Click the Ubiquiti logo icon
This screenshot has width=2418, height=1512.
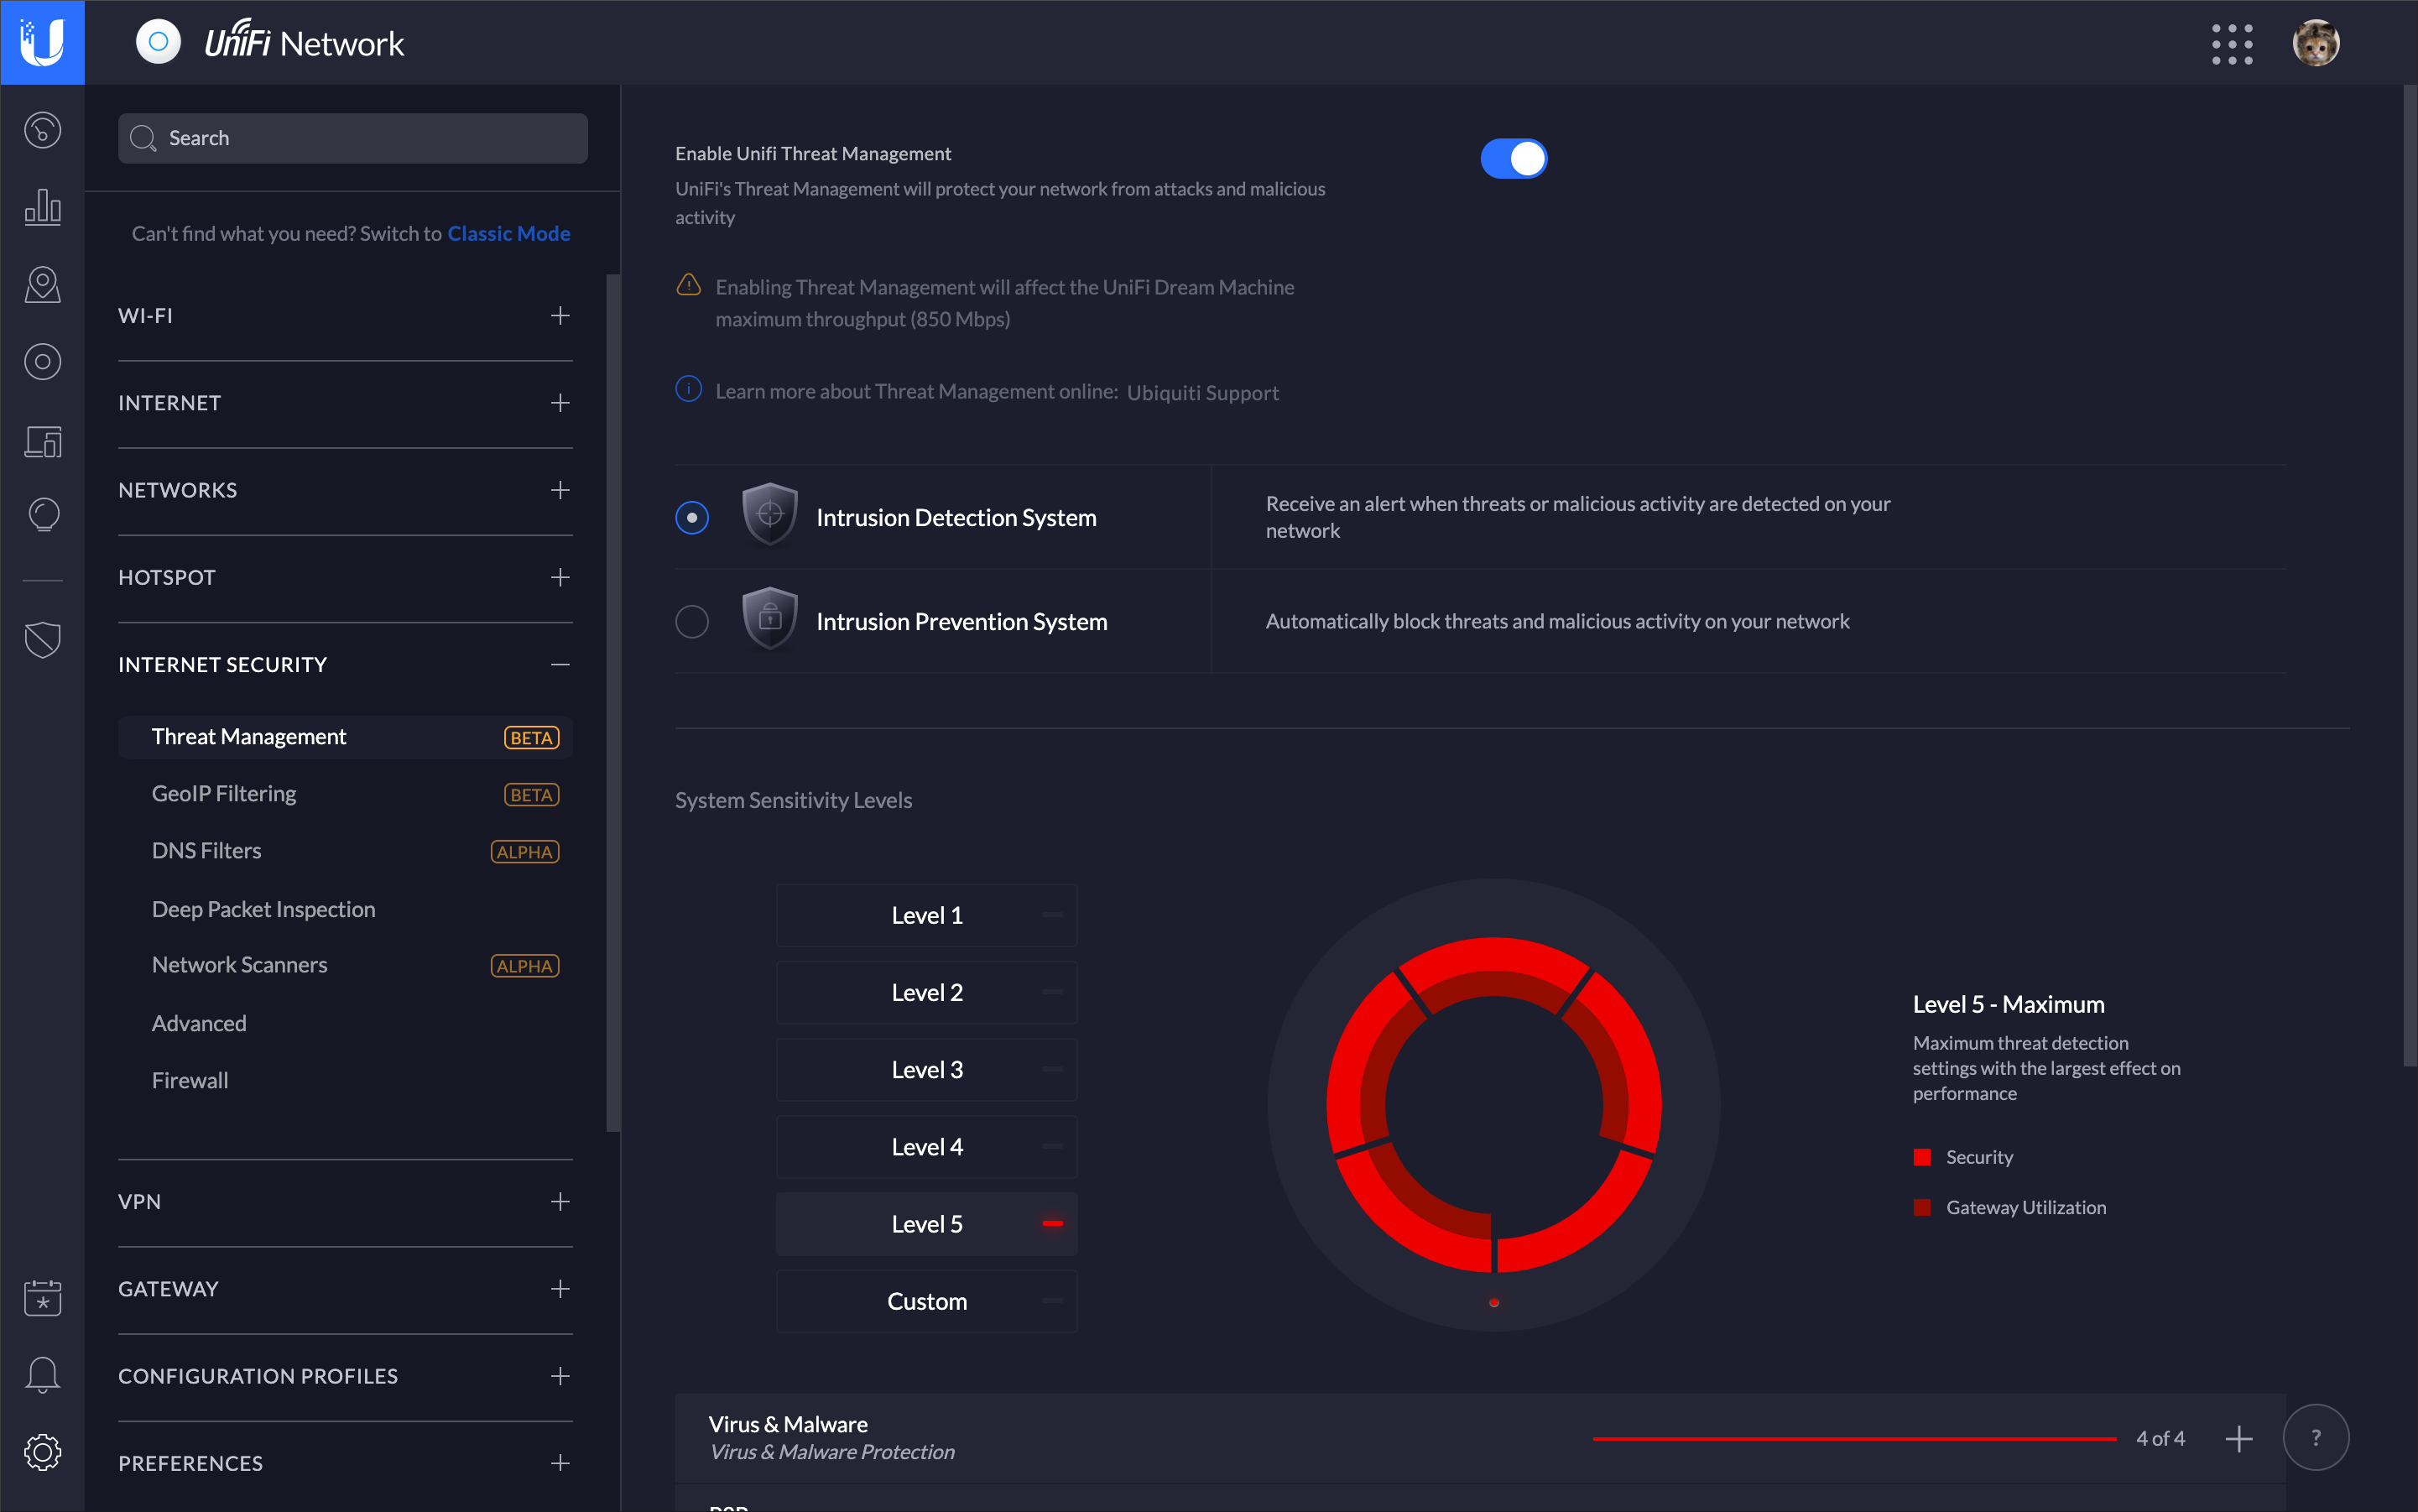pyautogui.click(x=42, y=42)
